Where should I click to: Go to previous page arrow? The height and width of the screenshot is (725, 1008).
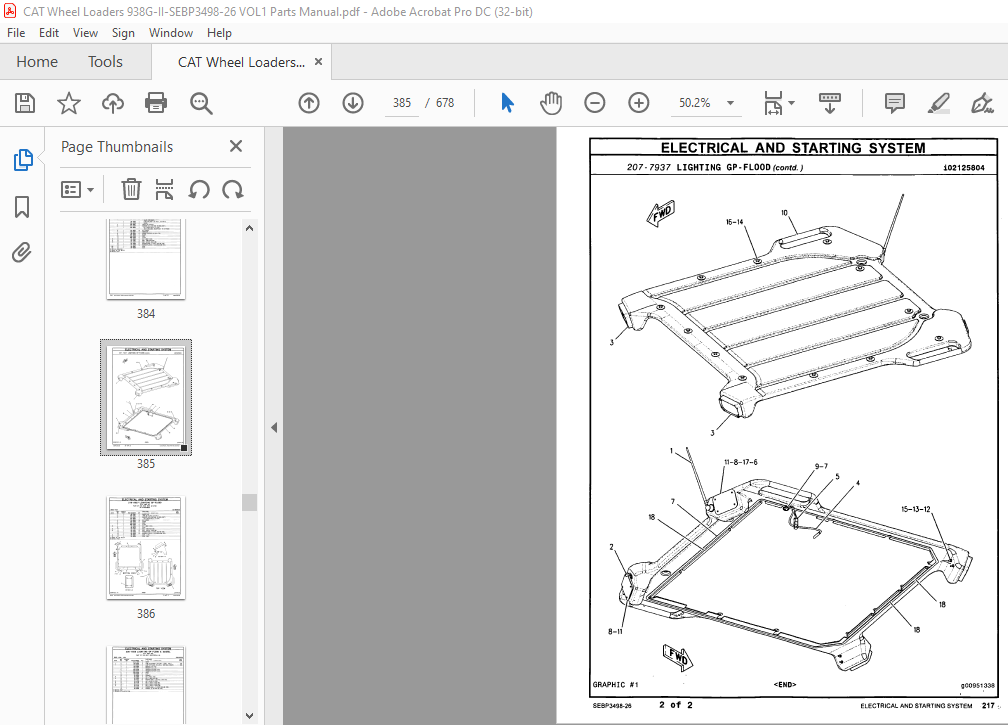(309, 103)
